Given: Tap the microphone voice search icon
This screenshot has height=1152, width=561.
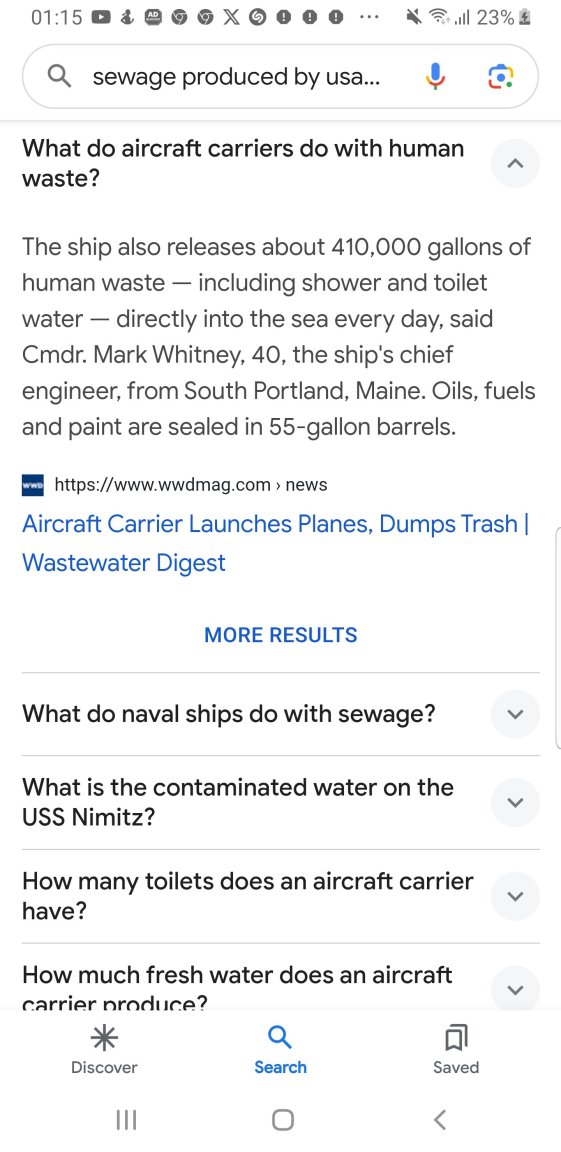Looking at the screenshot, I should click(435, 76).
